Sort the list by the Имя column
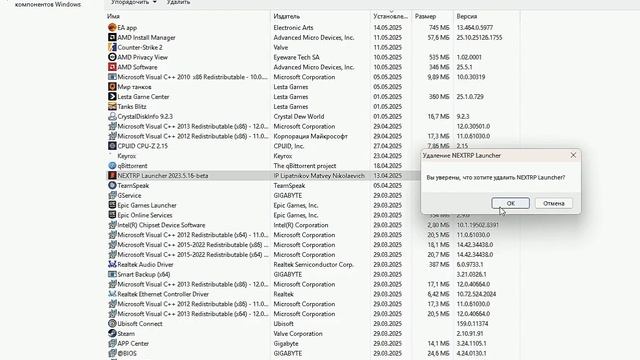Viewport: 640px width, 360px height. [x=113, y=16]
